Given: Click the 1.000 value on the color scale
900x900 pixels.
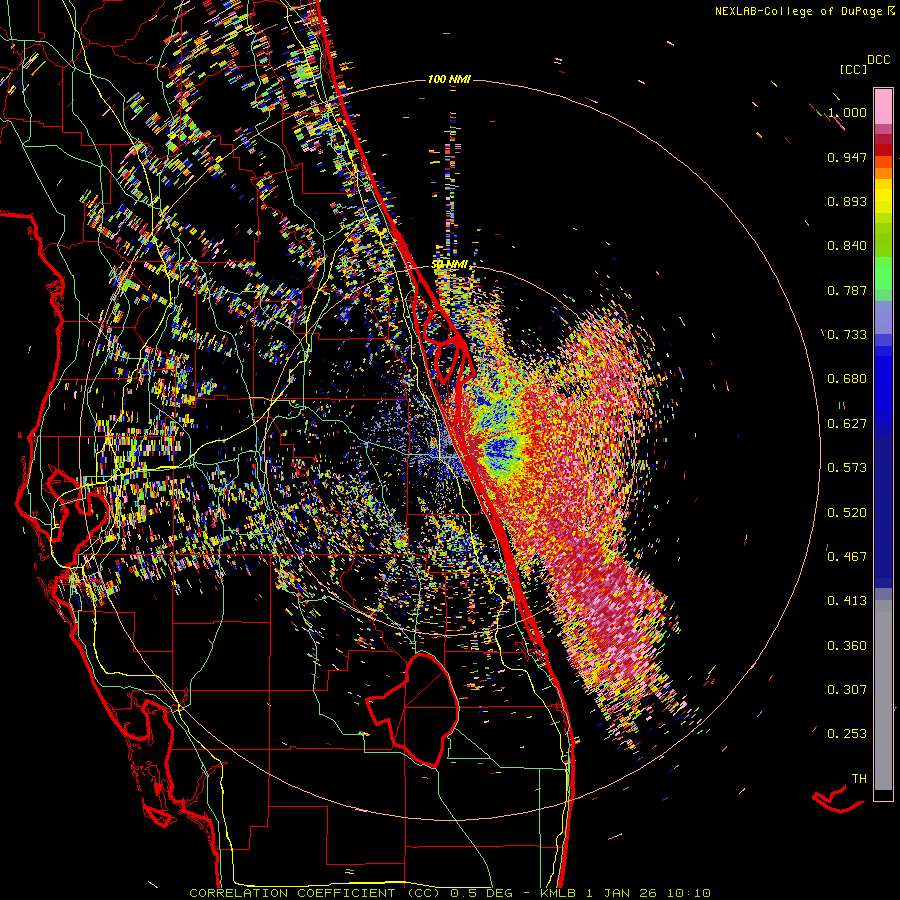Looking at the screenshot, I should coord(847,112).
